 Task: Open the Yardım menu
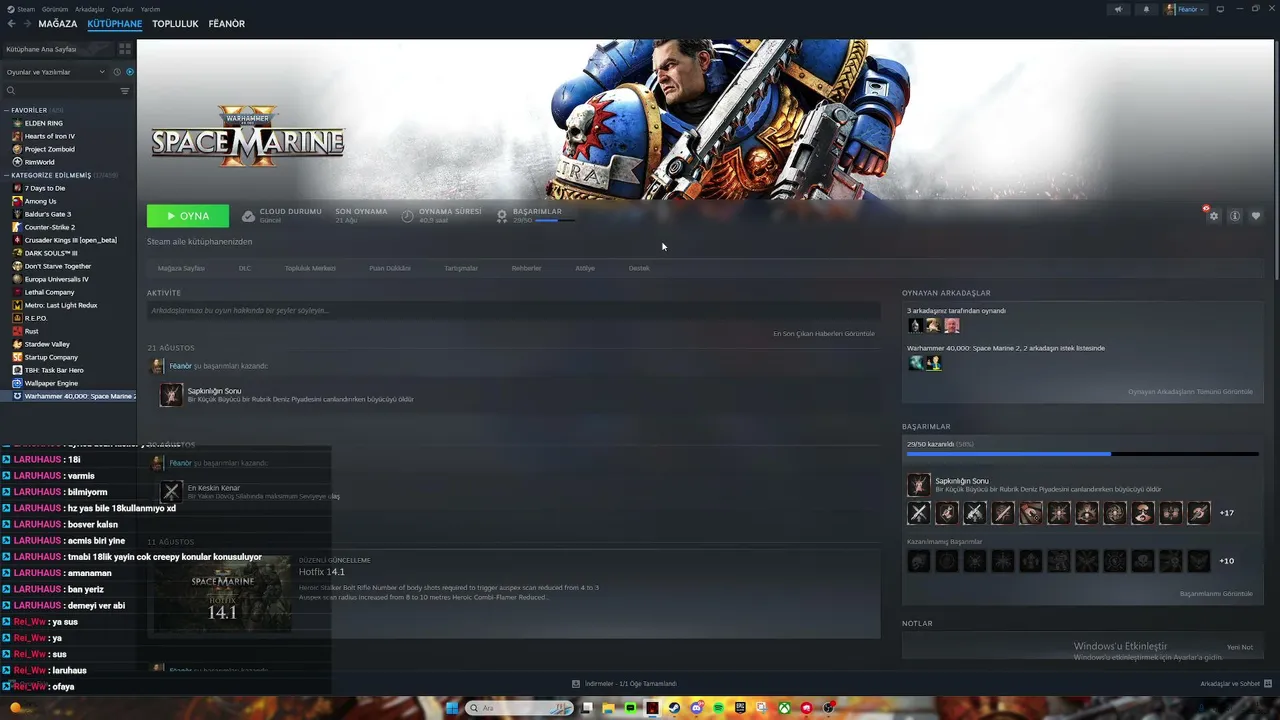point(151,9)
